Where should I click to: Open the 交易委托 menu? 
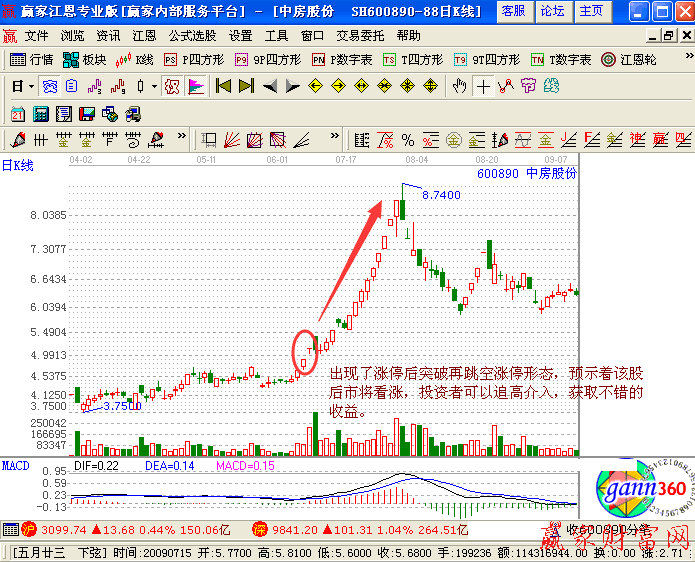point(359,35)
